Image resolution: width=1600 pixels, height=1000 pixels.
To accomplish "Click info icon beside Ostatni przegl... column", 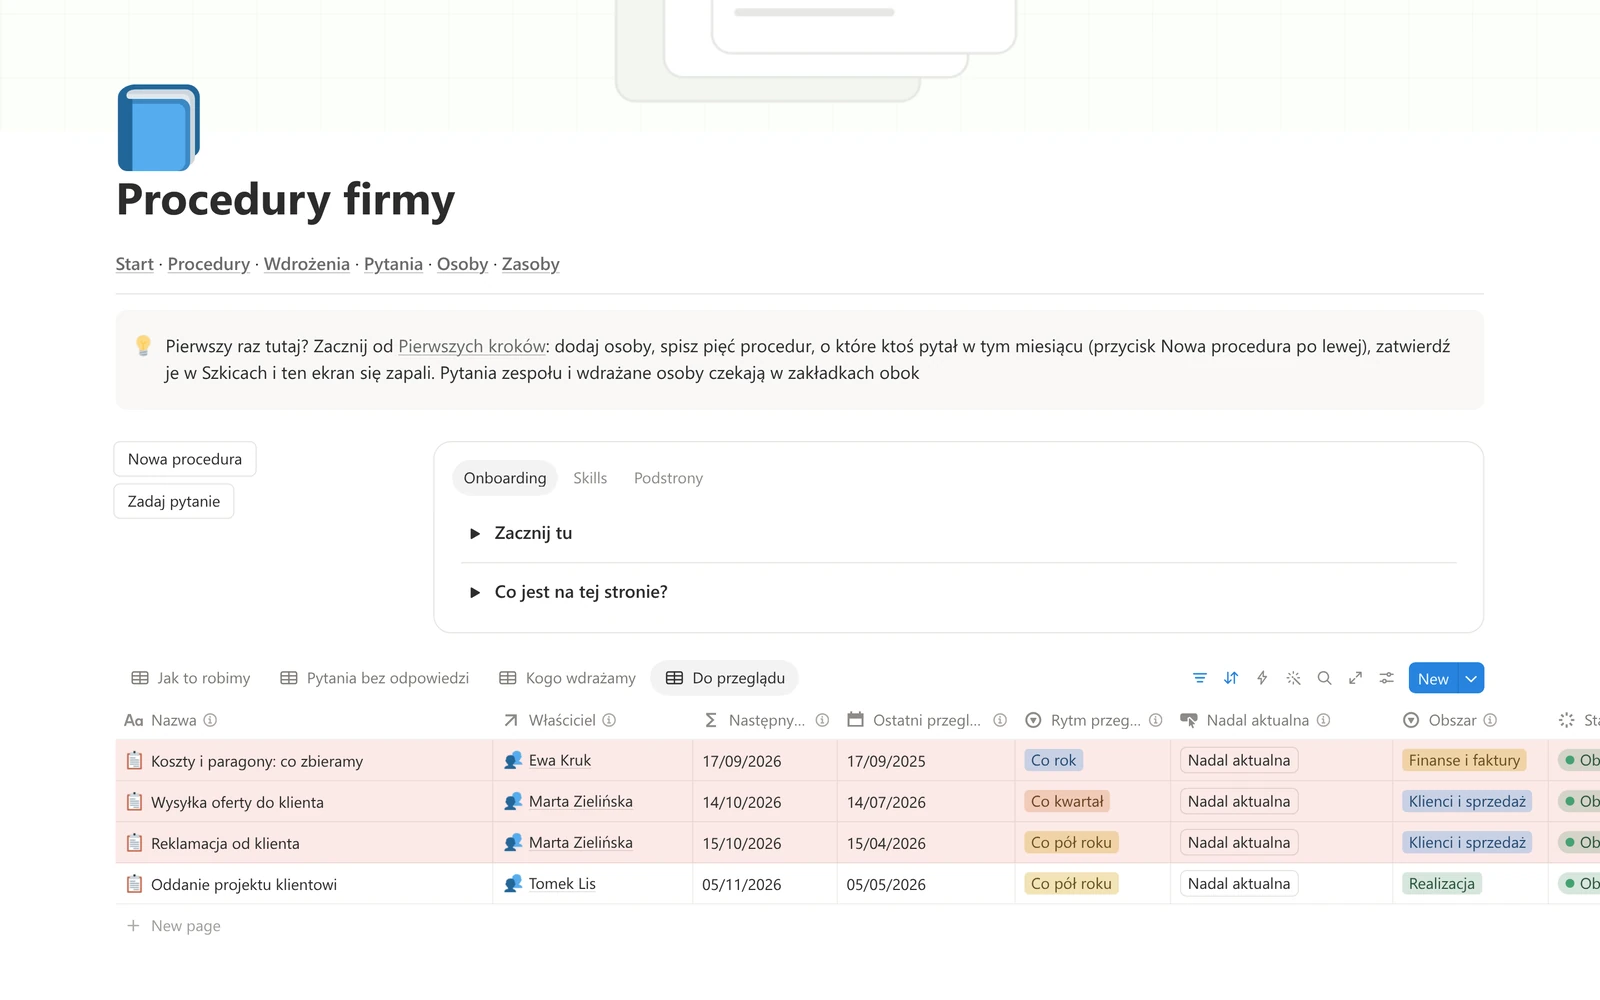I will click(x=1000, y=720).
